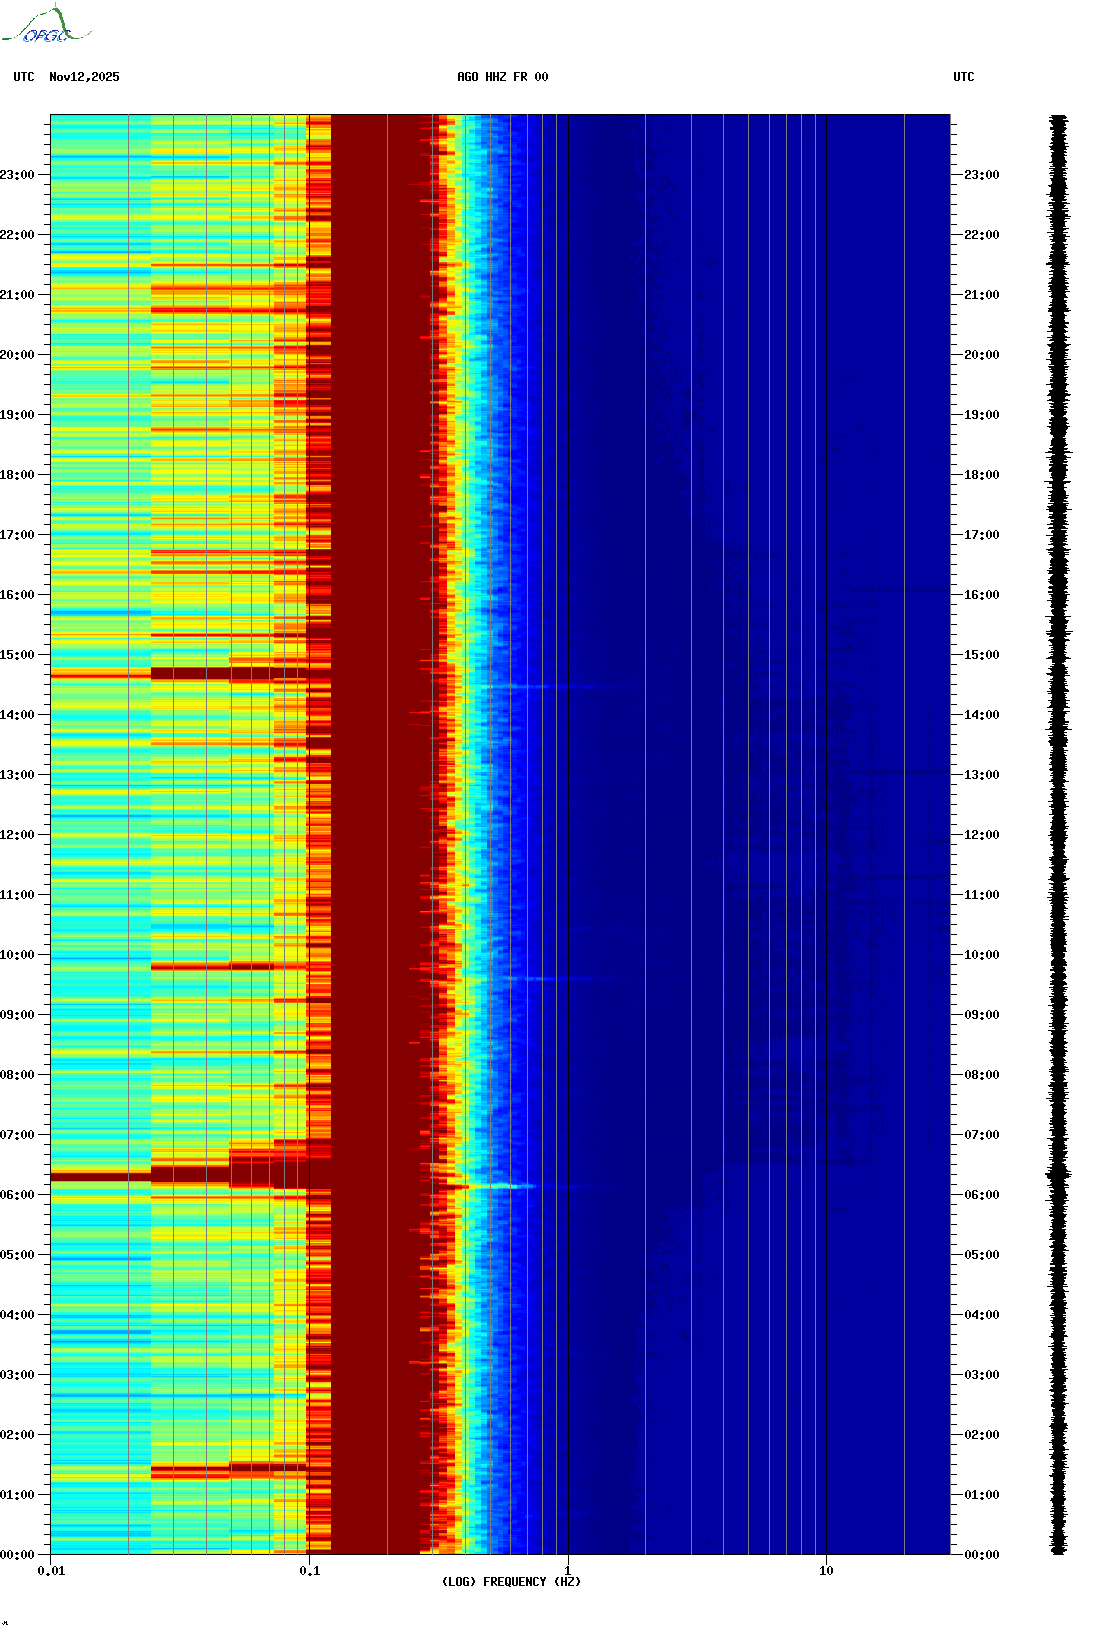
Task: Click the left-axis 00:00 time label
Action: point(17,1555)
